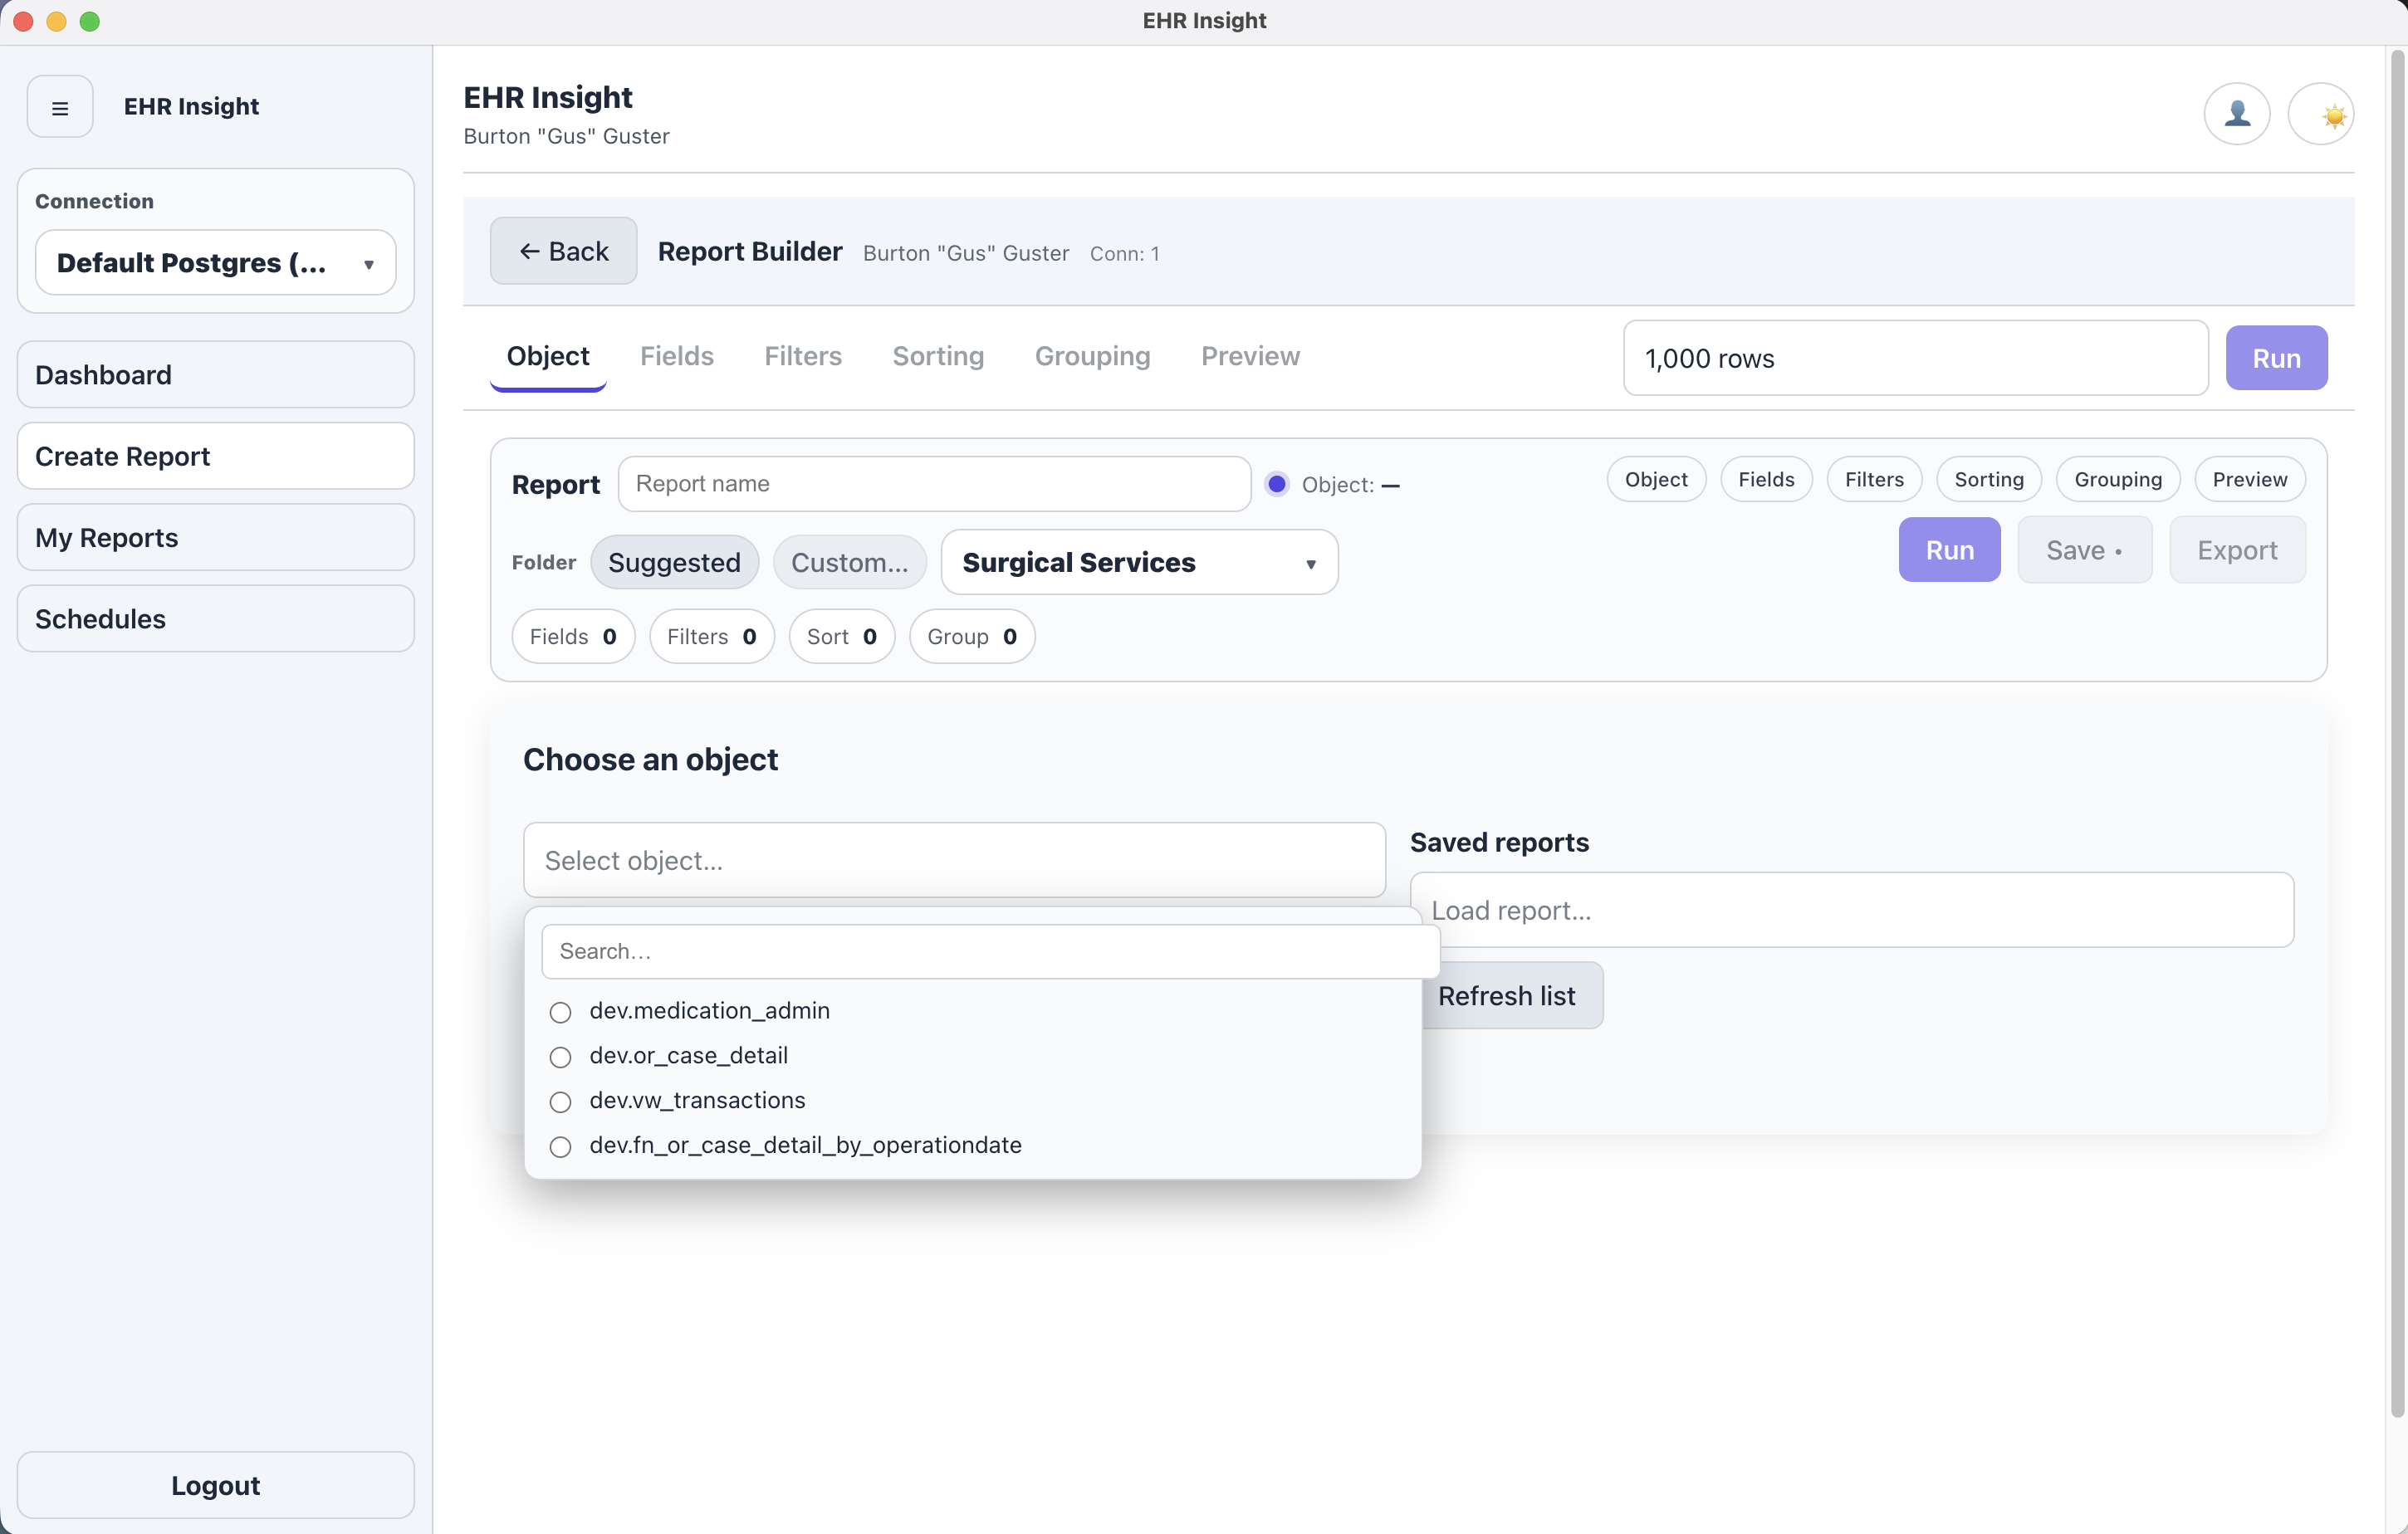Select the Suggested folder tab
The height and width of the screenshot is (1534, 2408).
point(674,562)
